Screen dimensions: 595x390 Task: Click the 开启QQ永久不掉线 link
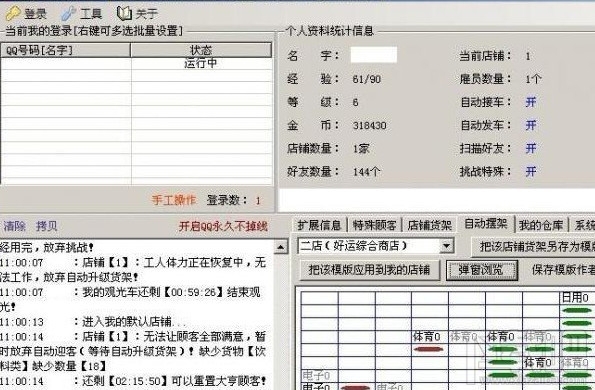pos(223,226)
